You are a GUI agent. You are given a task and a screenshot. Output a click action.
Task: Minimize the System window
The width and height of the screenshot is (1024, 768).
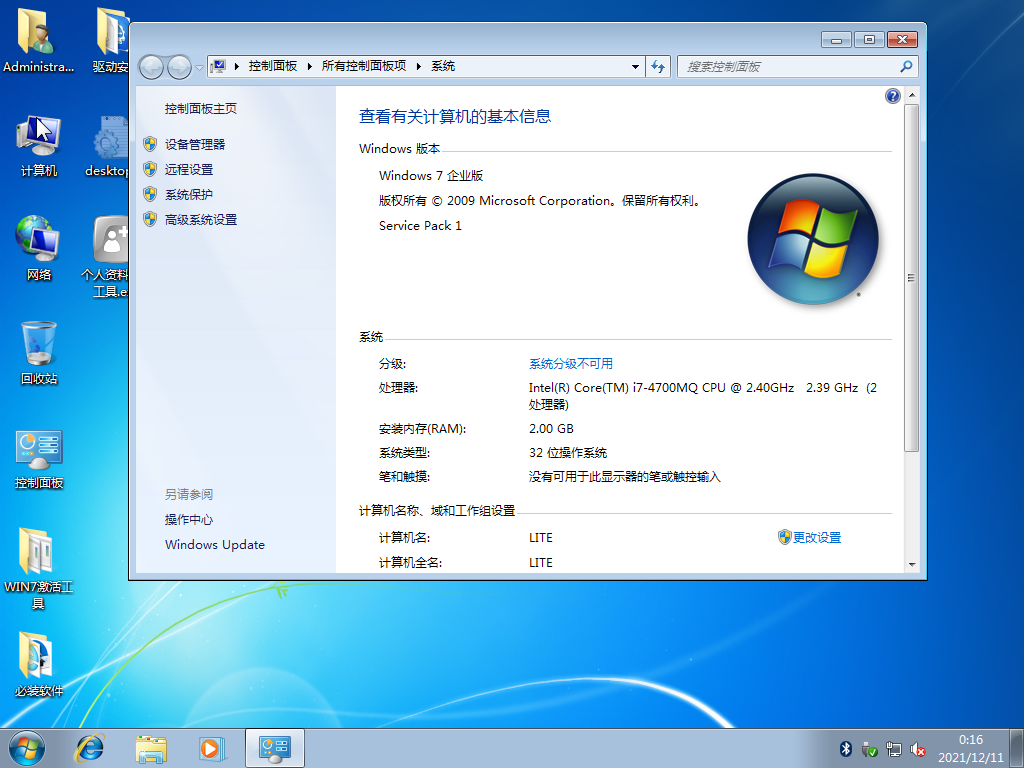pyautogui.click(x=837, y=40)
